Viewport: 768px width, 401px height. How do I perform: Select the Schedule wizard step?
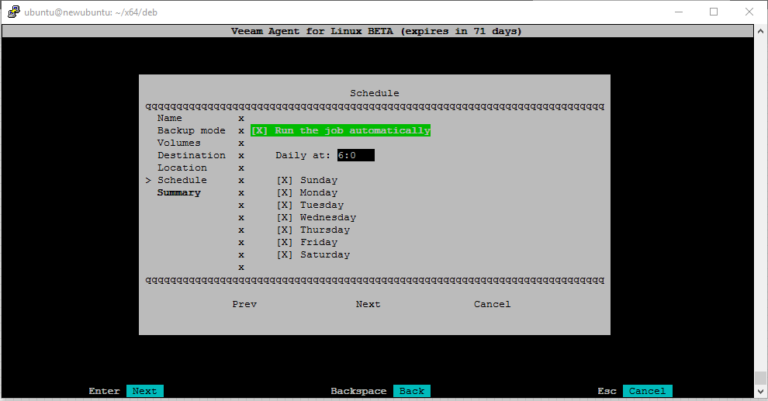[x=182, y=180]
